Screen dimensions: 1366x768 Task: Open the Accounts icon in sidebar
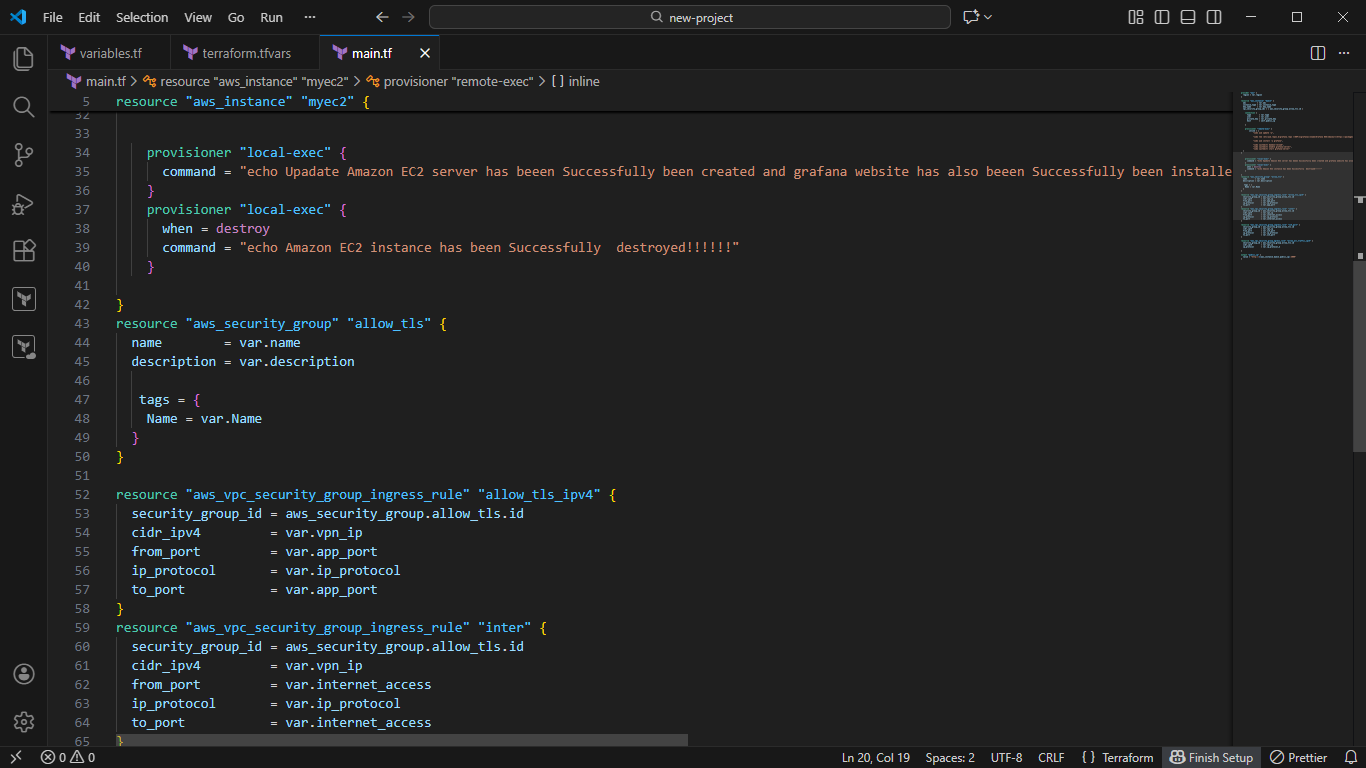coord(23,674)
